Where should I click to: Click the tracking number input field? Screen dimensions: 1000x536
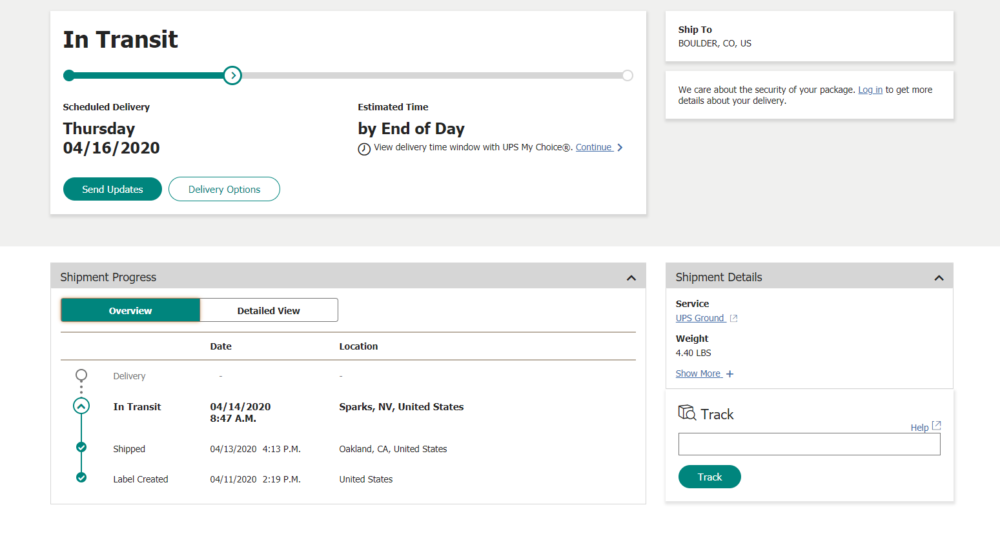809,444
